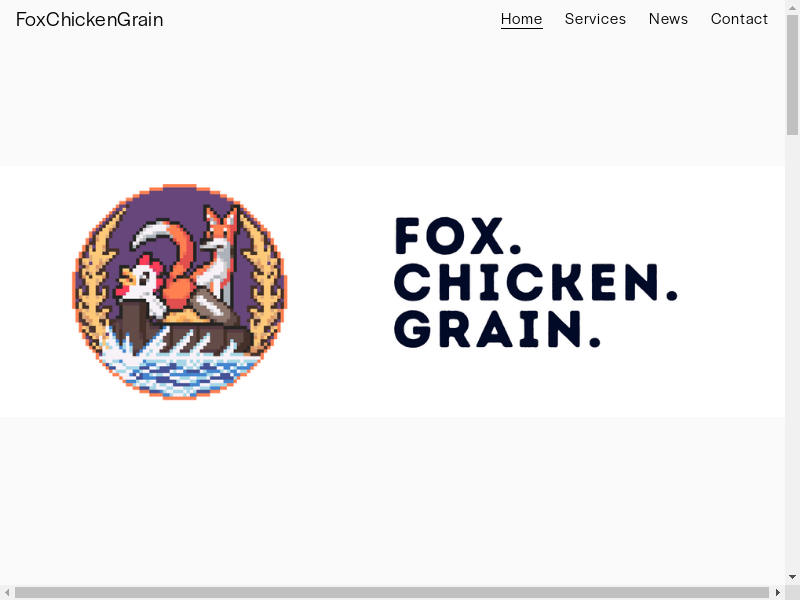Click the blue water waves in logo

[x=179, y=371]
